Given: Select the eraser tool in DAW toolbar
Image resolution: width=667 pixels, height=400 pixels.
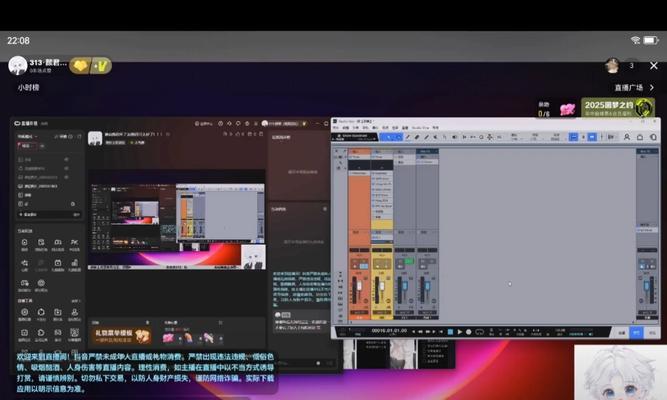Looking at the screenshot, I should [x=417, y=137].
